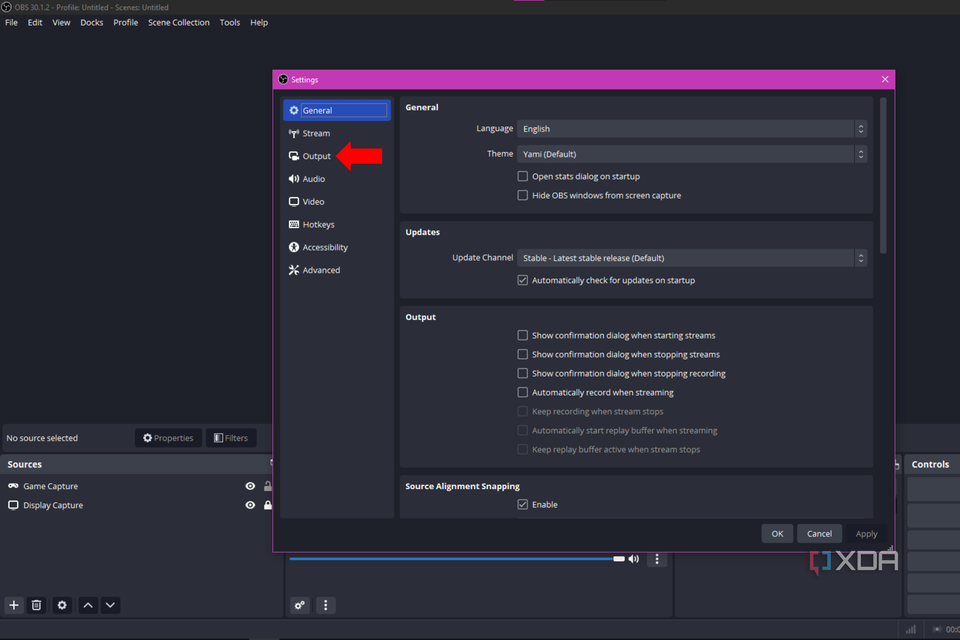Expand the Update Channel dropdown

click(x=692, y=258)
